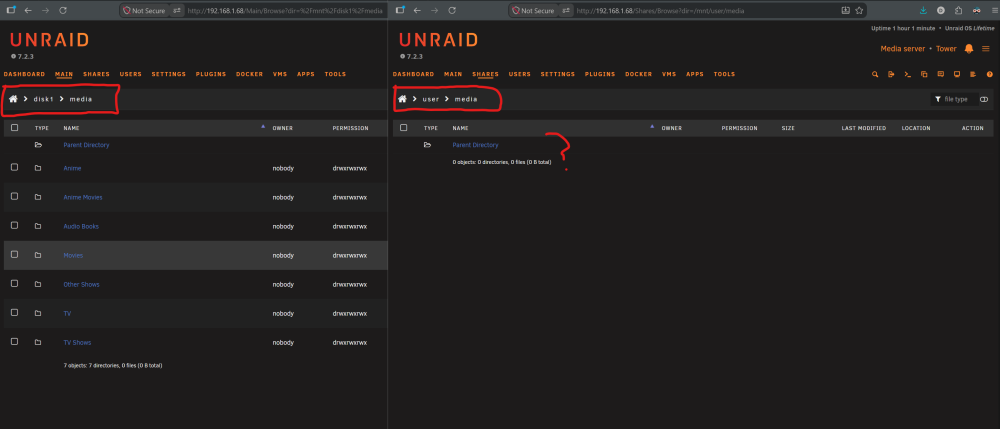
Task: Open the system log icon in toolbar
Action: [973, 75]
